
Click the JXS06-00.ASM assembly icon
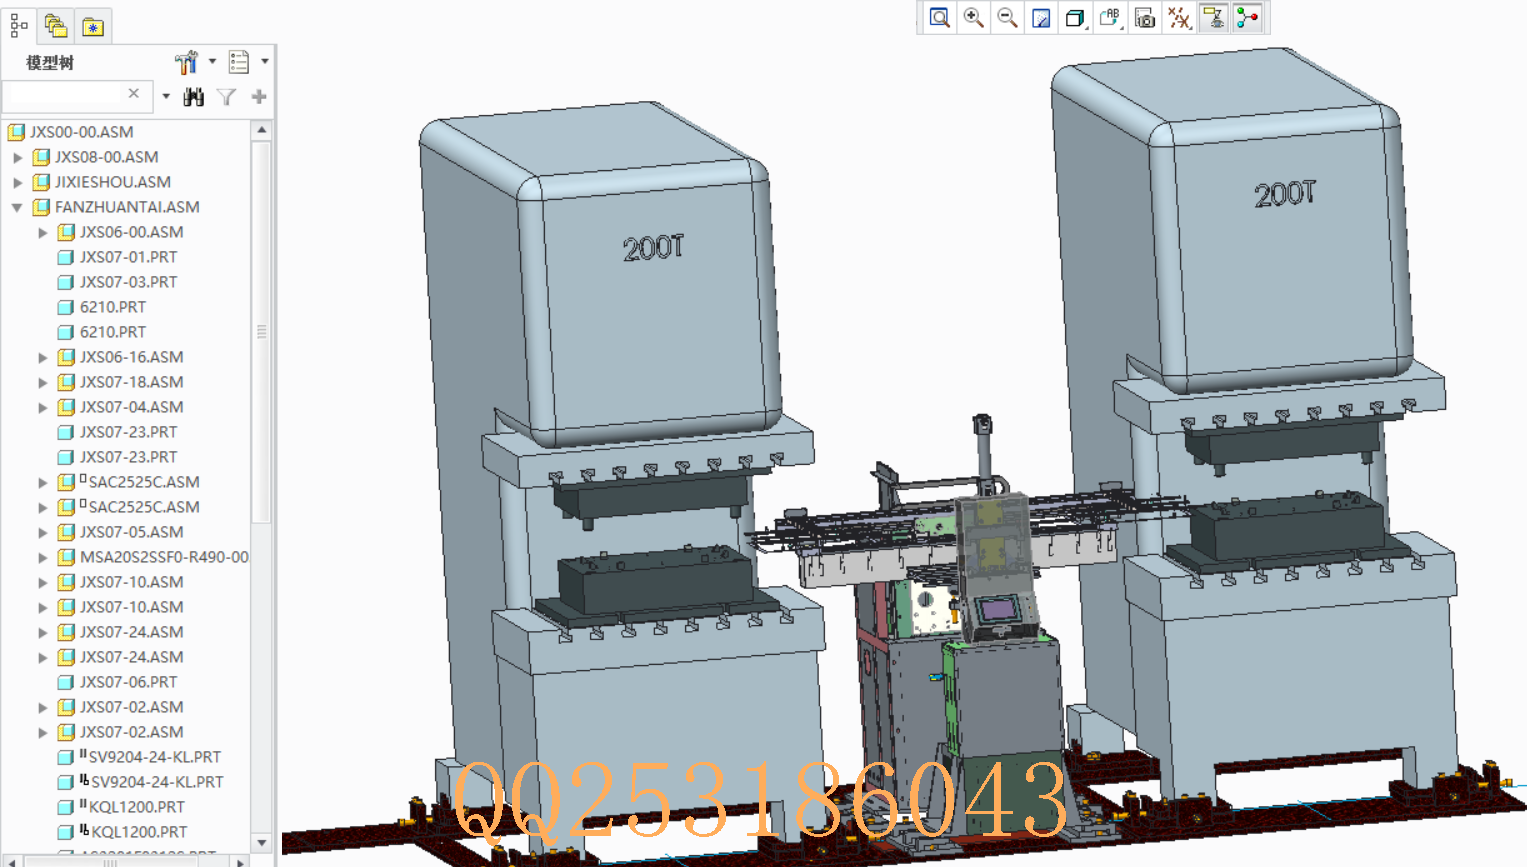click(x=66, y=232)
